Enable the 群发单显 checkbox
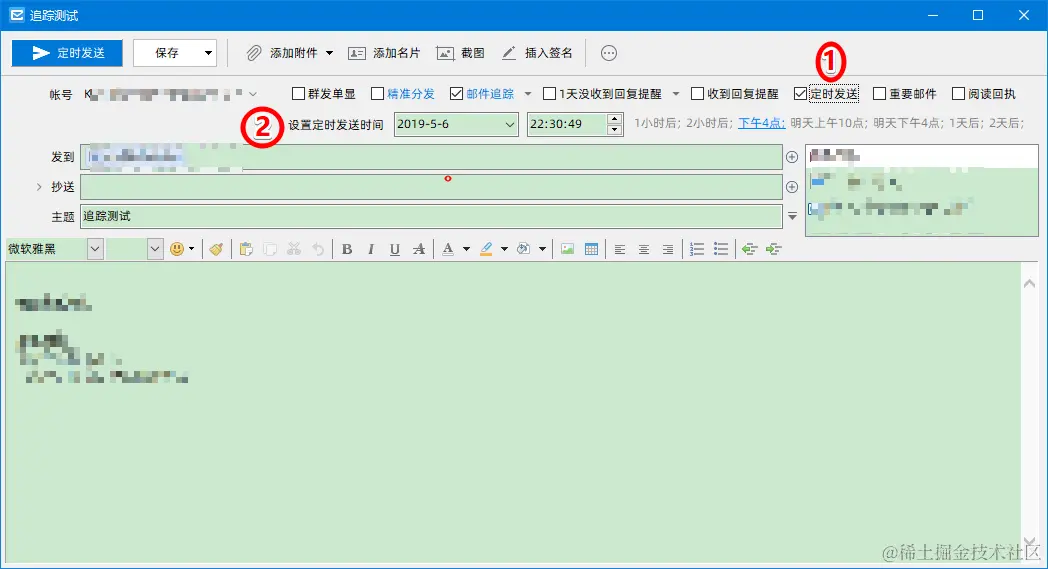The height and width of the screenshot is (569, 1048). pos(299,94)
